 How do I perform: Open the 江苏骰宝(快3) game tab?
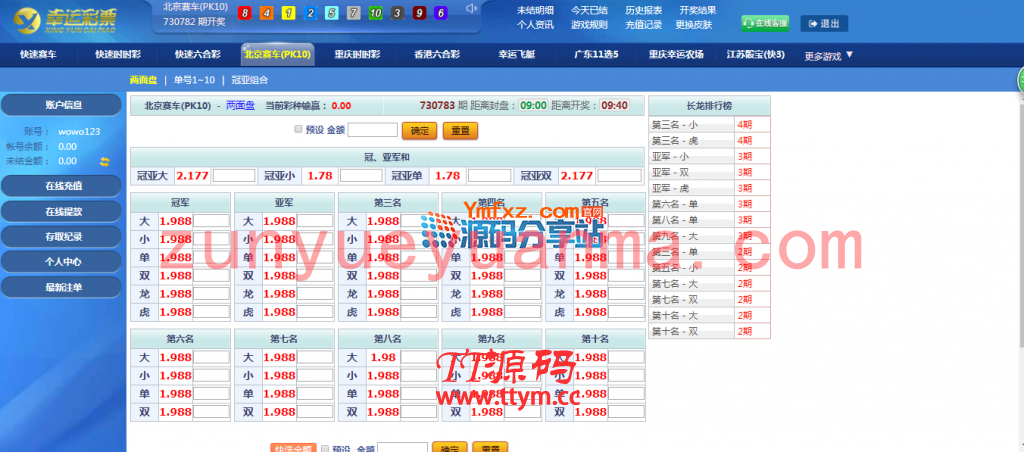click(x=756, y=55)
